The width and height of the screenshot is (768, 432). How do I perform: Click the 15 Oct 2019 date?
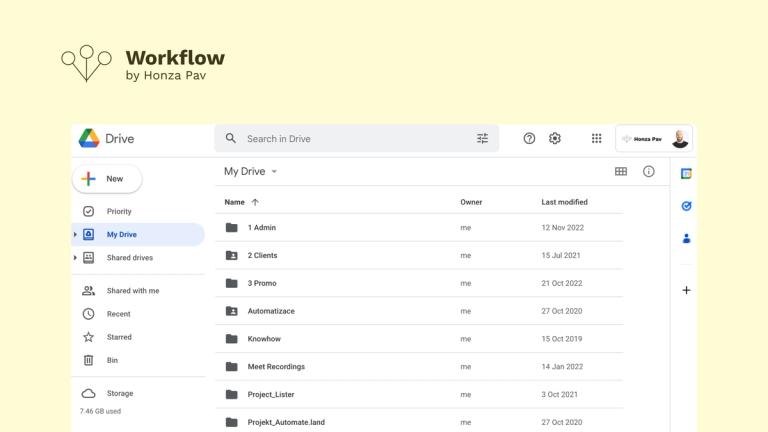[x=562, y=338]
